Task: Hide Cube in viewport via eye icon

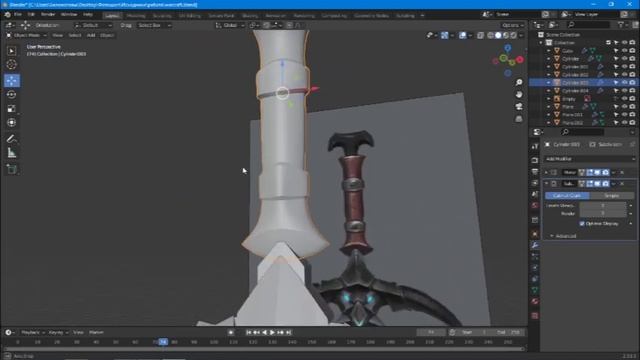Action: pyautogui.click(x=624, y=51)
